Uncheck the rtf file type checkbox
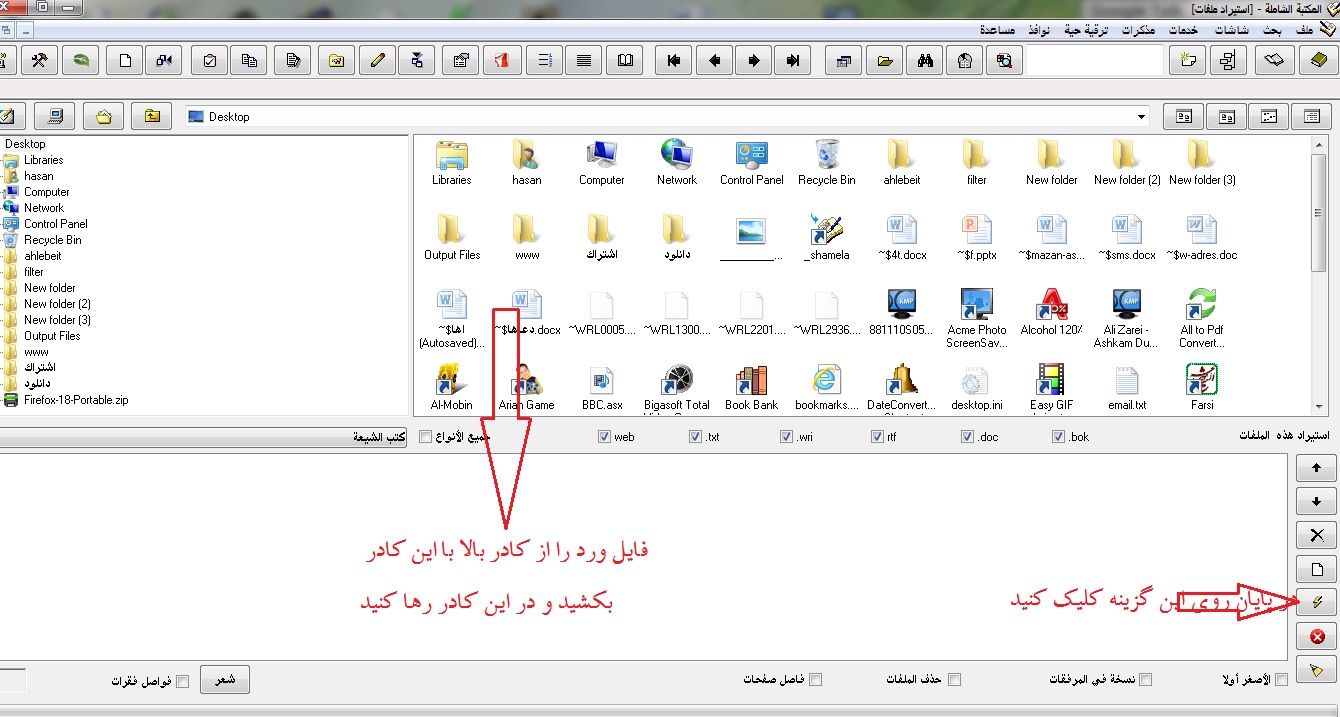The width and height of the screenshot is (1340, 717). tap(877, 437)
